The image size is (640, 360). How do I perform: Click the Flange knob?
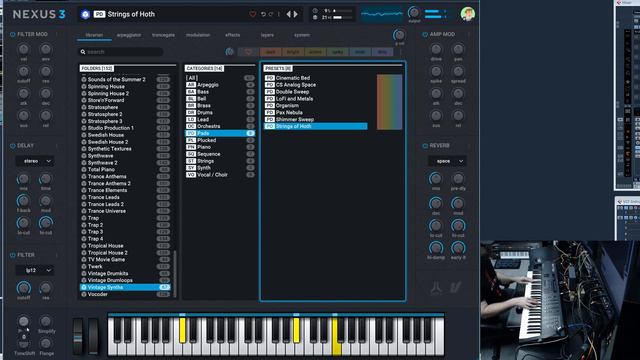[46, 343]
